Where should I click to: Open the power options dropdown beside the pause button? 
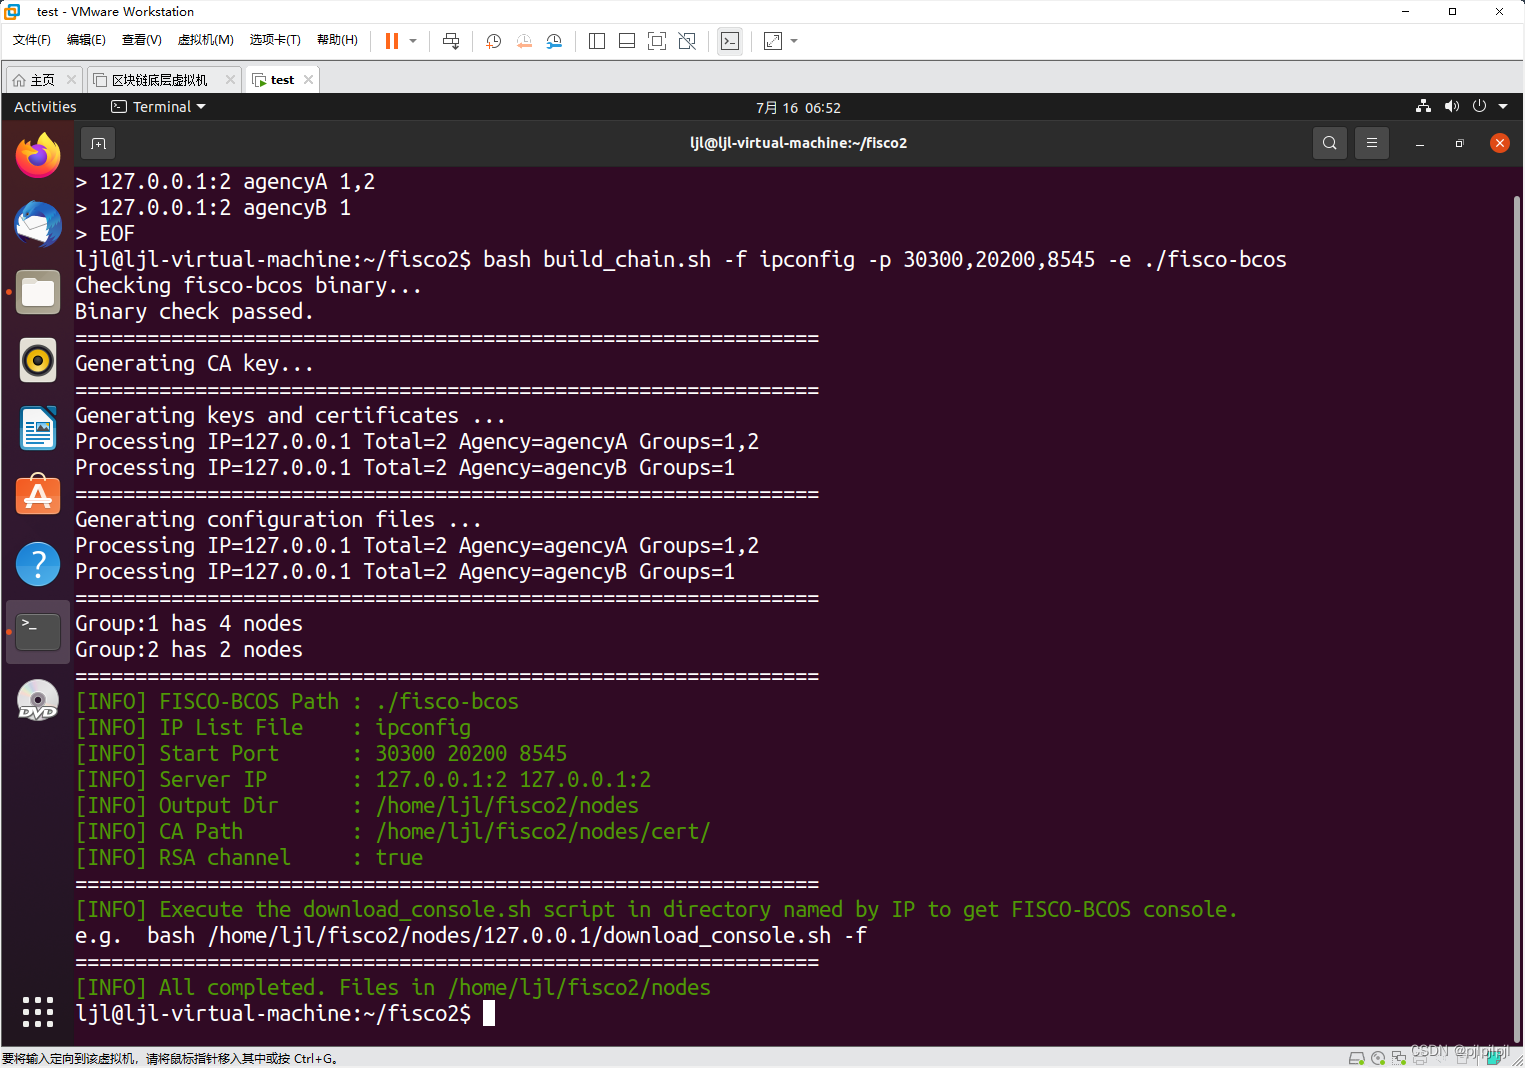click(x=413, y=41)
